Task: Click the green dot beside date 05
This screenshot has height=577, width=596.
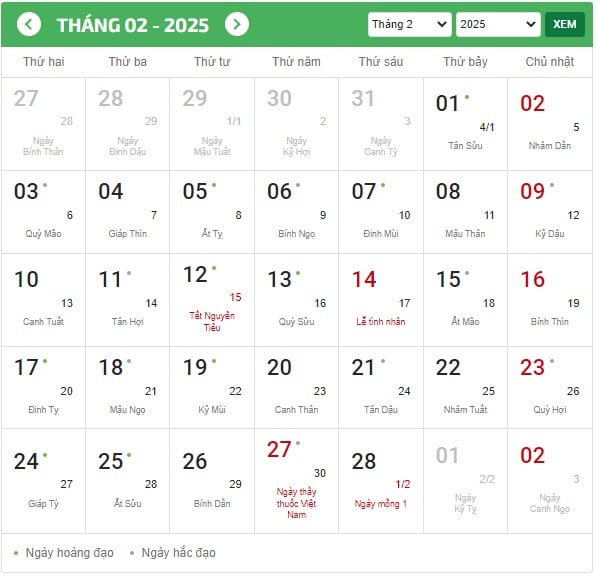Action: click(x=214, y=185)
